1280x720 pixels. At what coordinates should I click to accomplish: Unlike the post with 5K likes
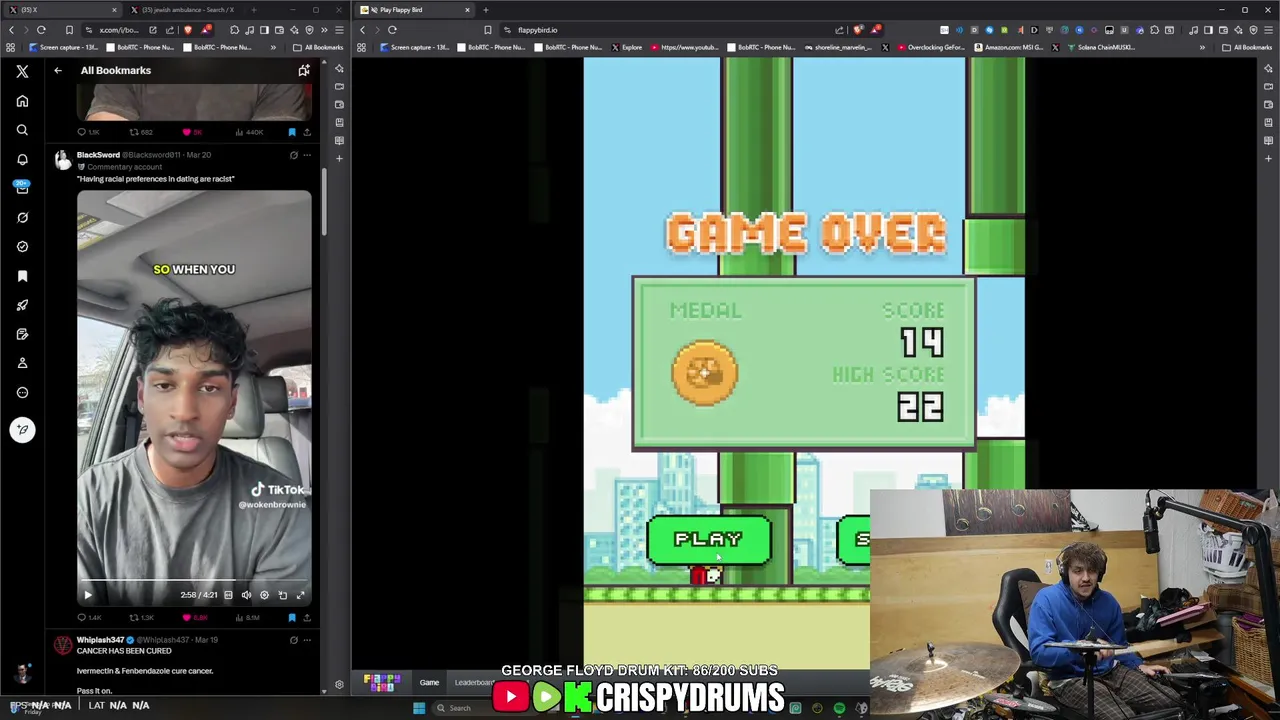click(x=192, y=132)
